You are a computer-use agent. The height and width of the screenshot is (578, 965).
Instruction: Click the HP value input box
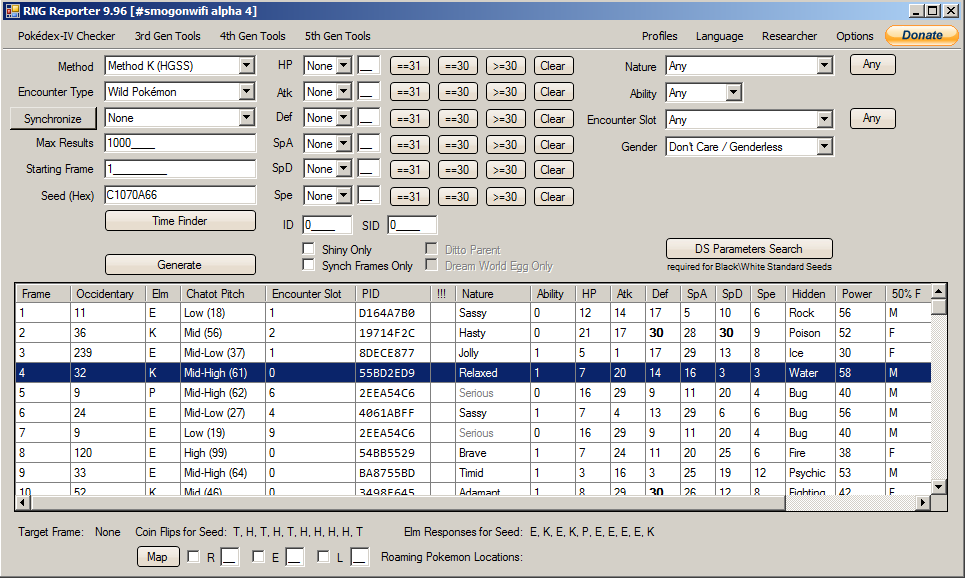[x=369, y=65]
